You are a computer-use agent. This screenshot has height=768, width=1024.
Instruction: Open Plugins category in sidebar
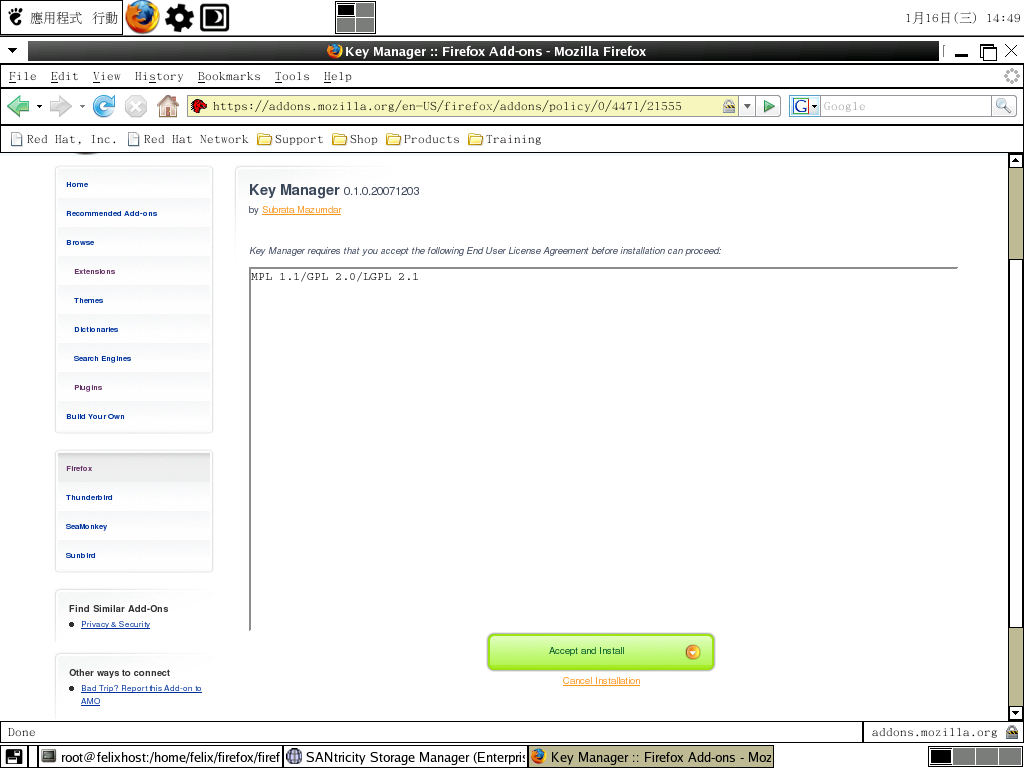point(88,387)
